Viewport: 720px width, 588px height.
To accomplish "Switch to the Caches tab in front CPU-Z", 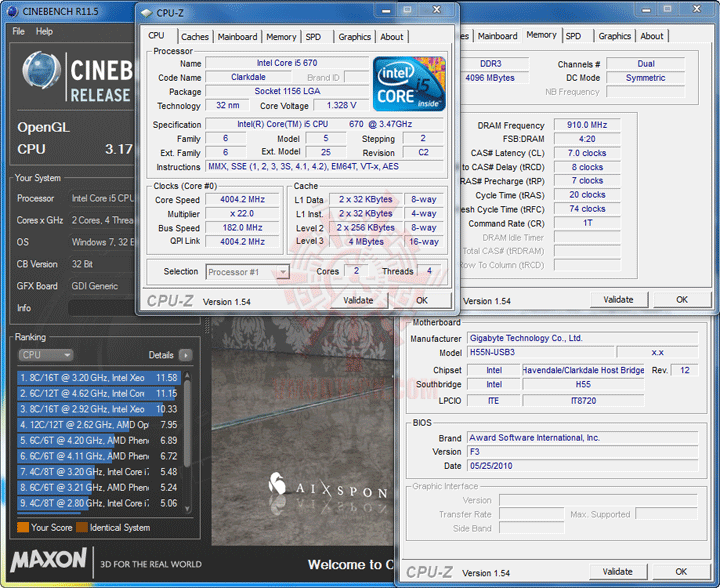I will (x=195, y=37).
